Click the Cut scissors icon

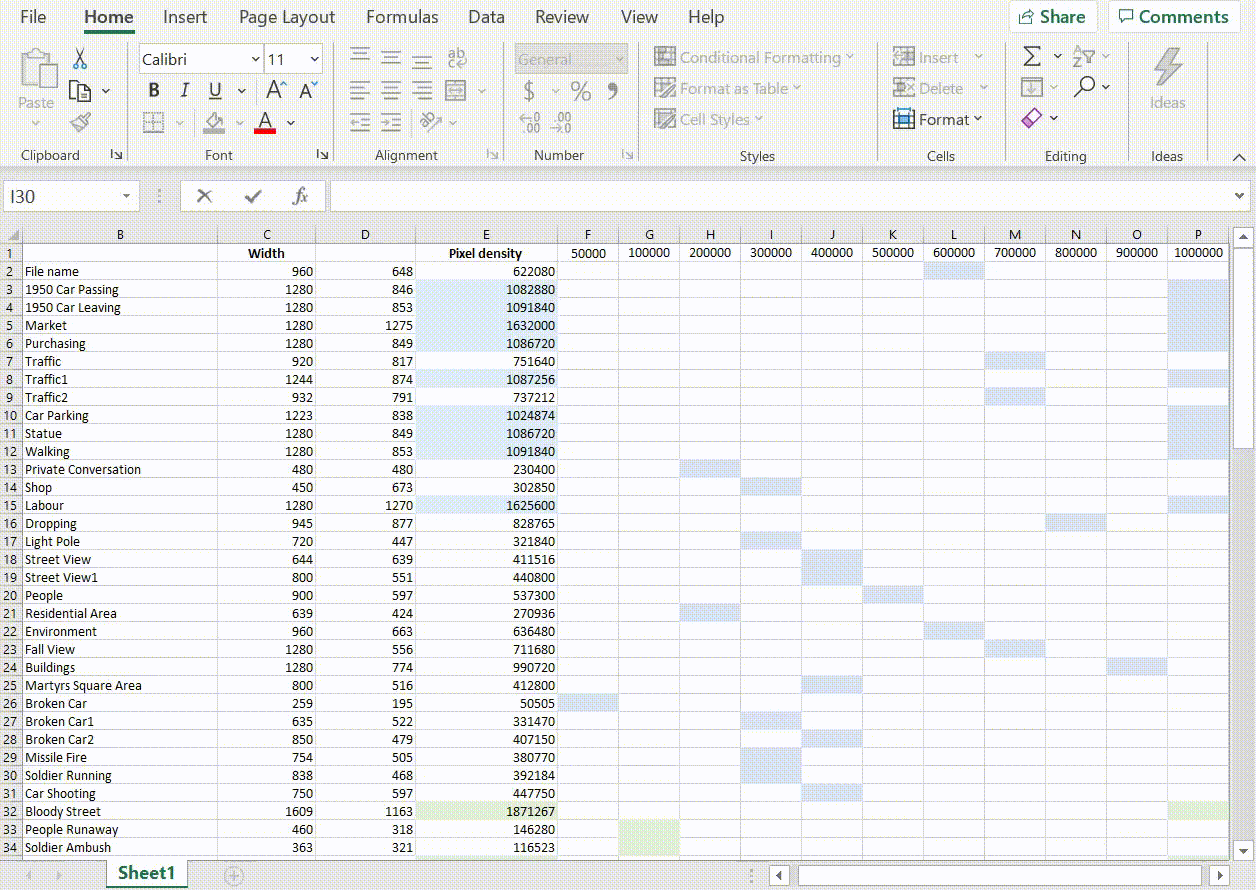tap(81, 59)
